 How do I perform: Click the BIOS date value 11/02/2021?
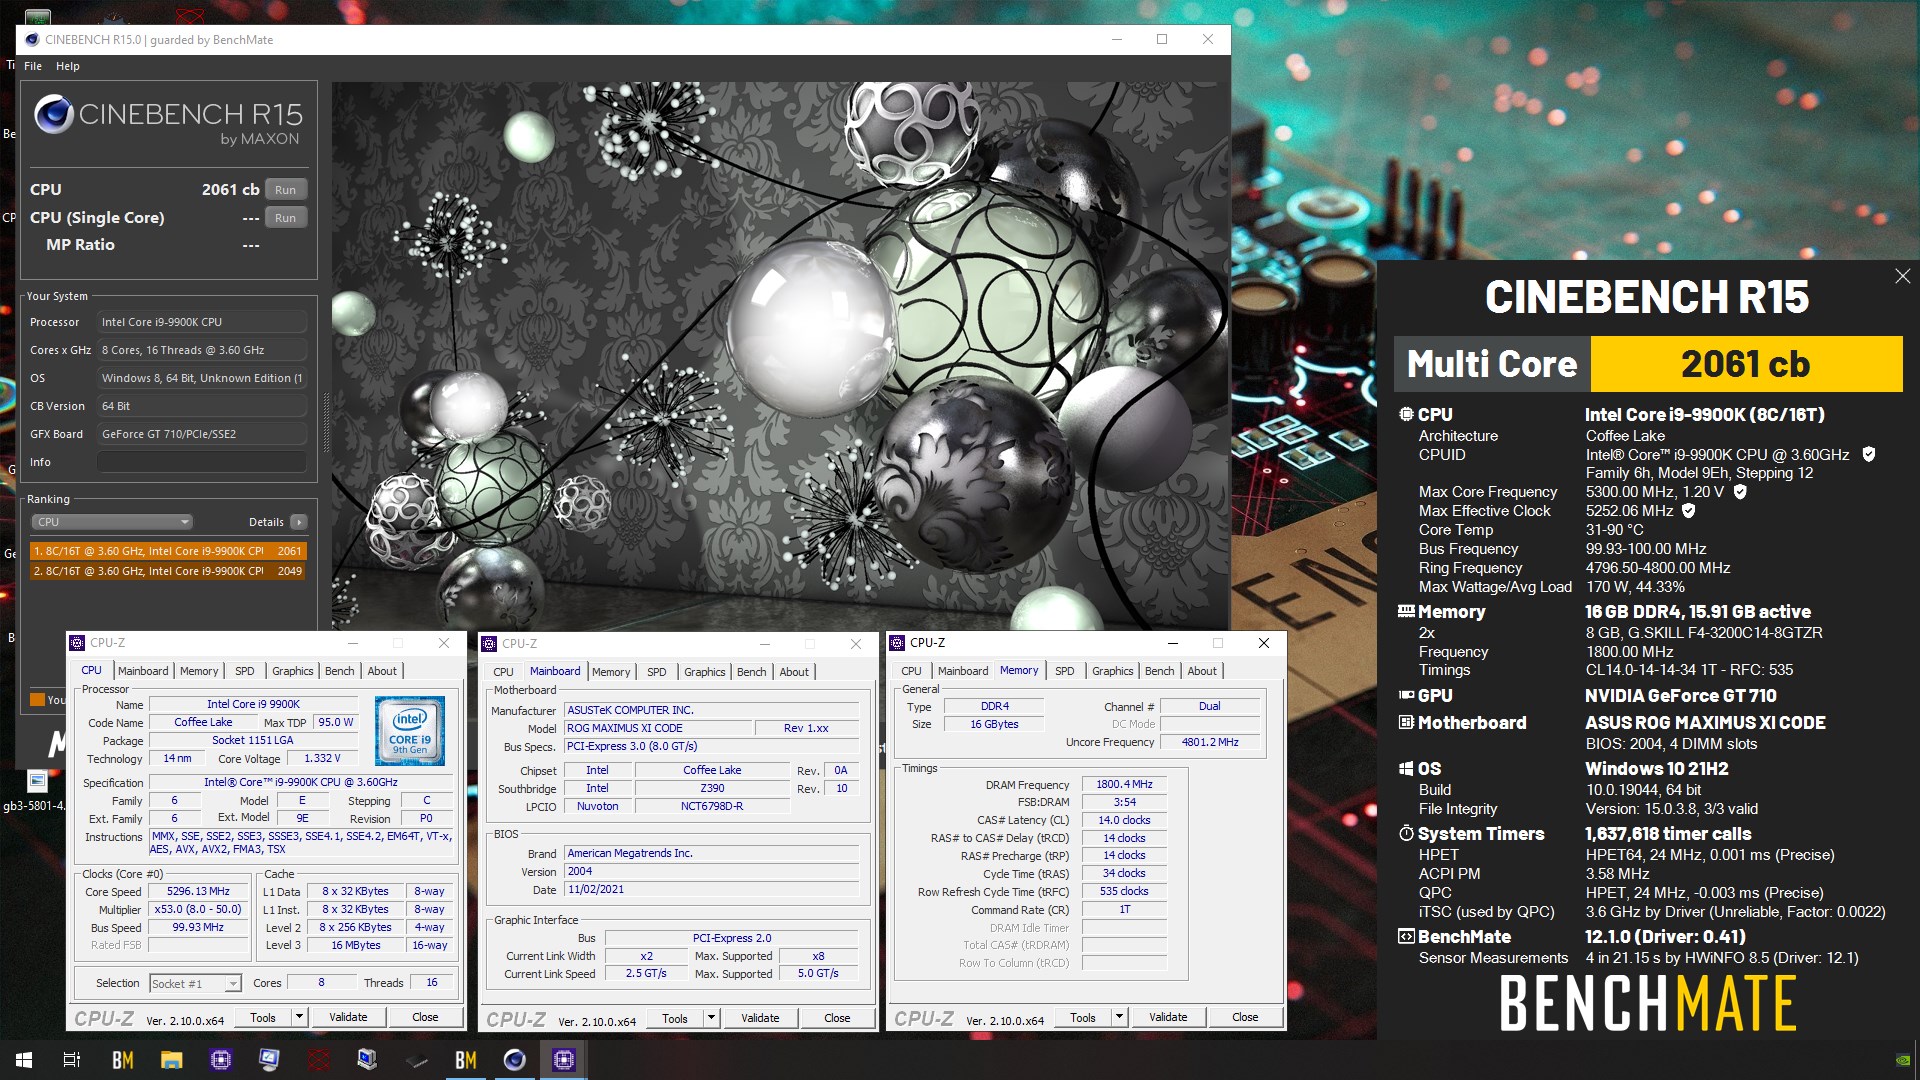pyautogui.click(x=711, y=890)
